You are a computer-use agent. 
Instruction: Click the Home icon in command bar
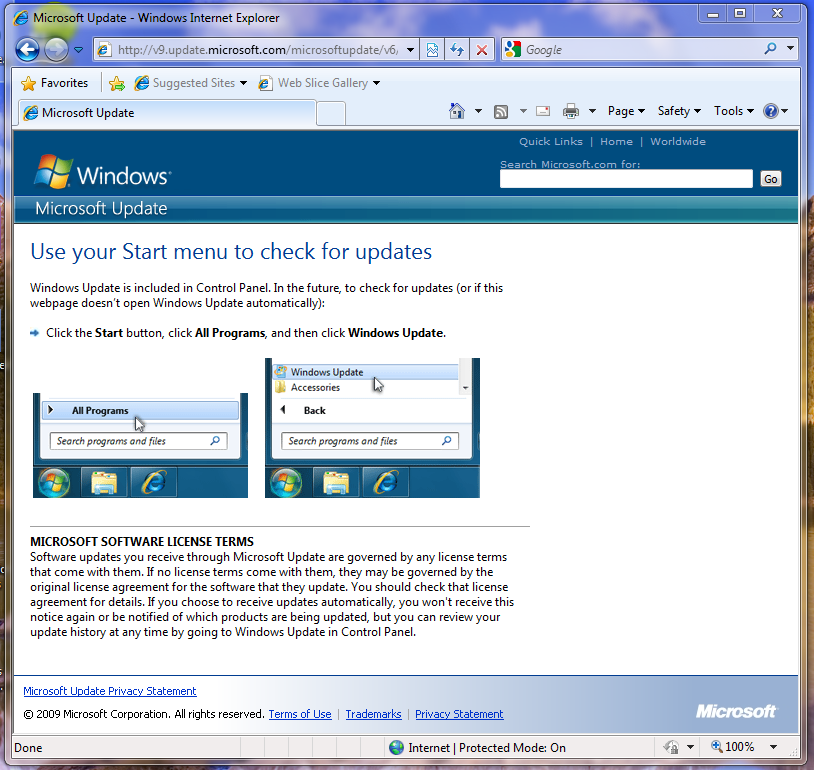click(457, 111)
